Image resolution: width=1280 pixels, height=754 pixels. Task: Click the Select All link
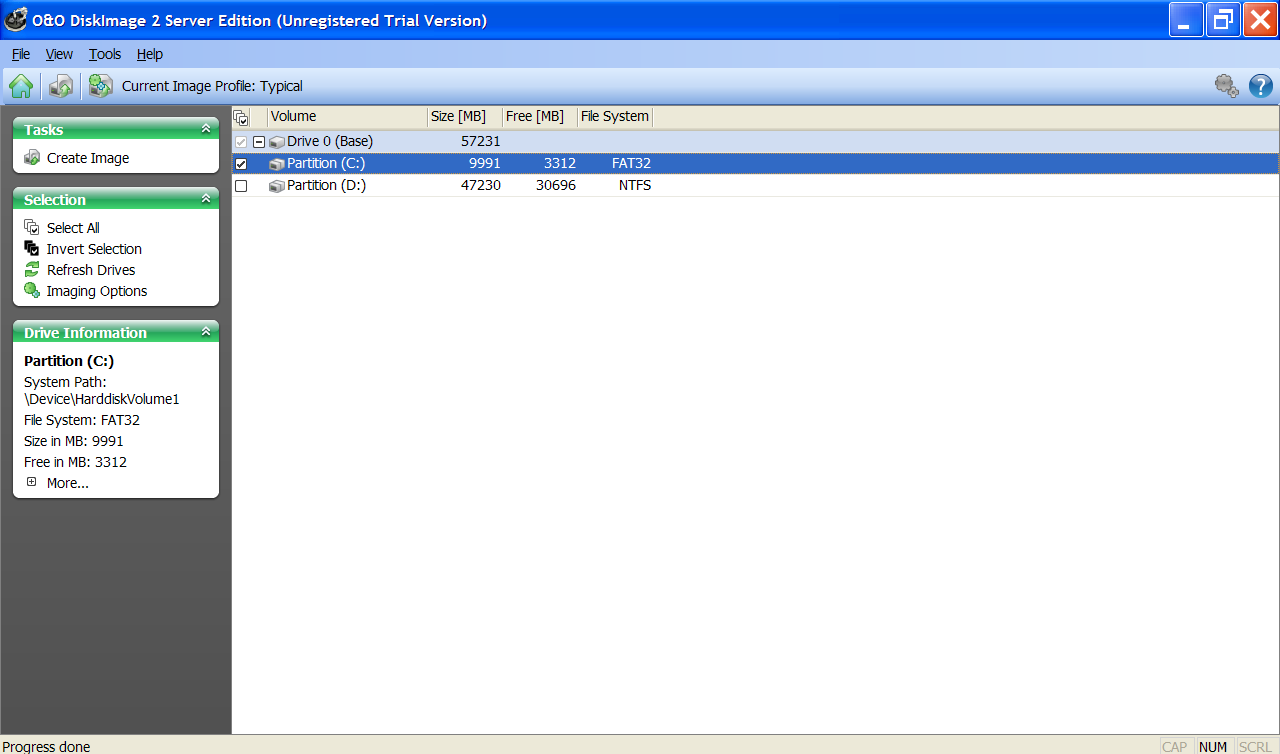pos(73,228)
